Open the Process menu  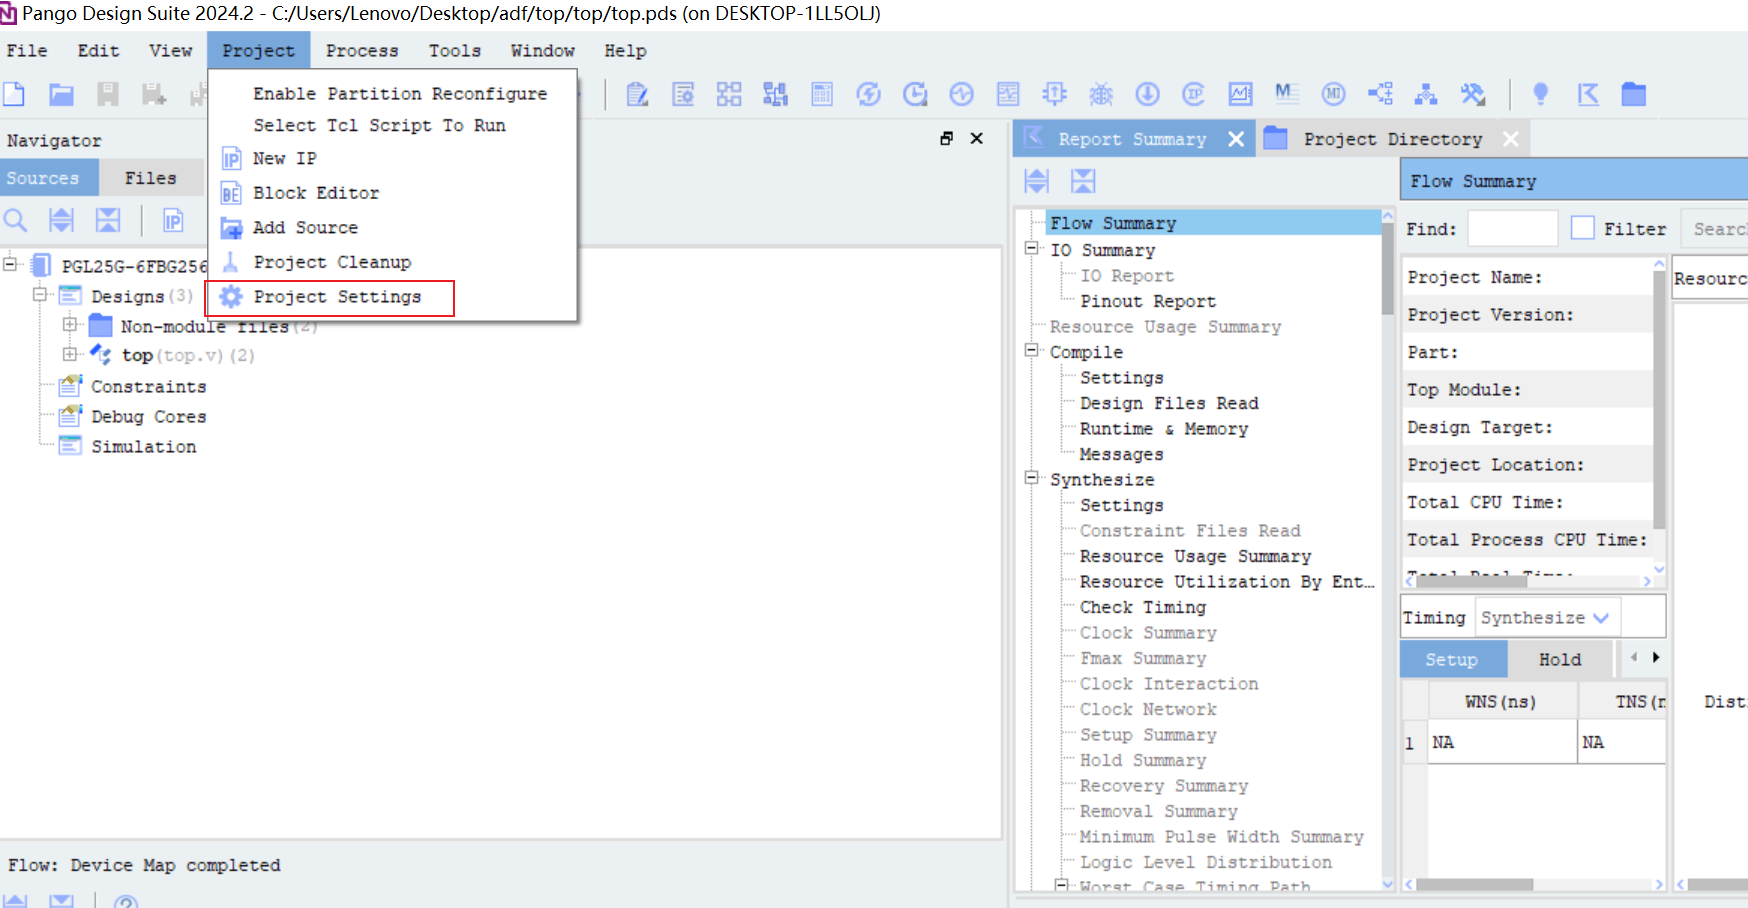click(x=362, y=50)
